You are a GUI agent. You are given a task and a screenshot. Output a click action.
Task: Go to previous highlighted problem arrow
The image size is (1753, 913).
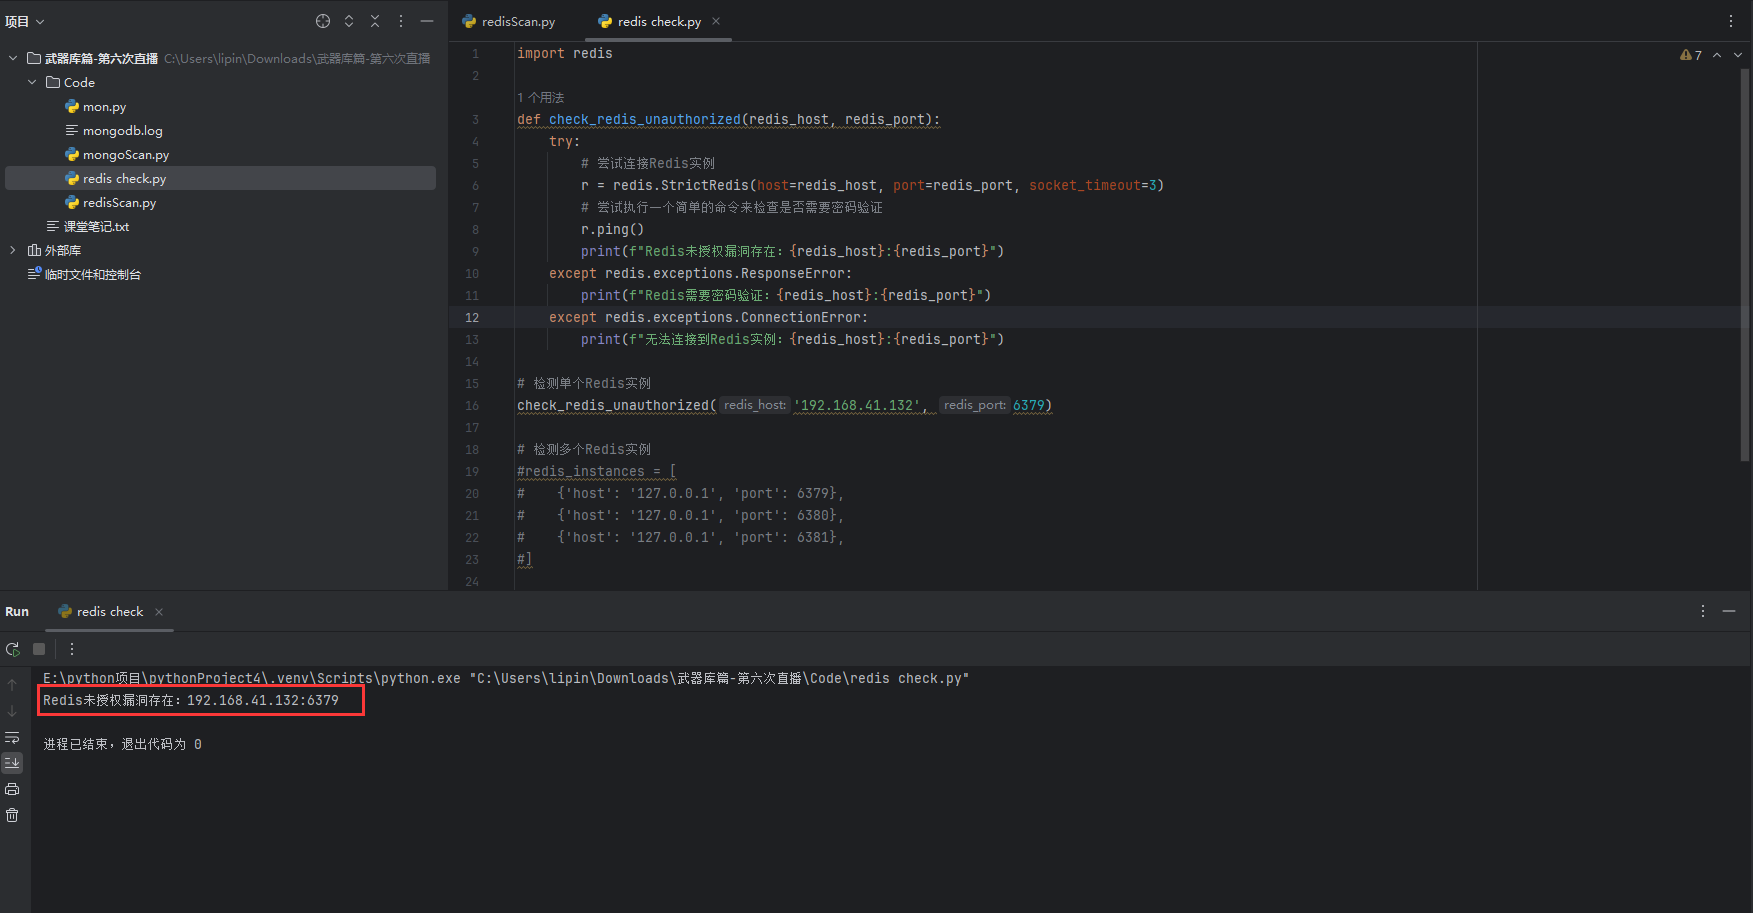pyautogui.click(x=1717, y=55)
